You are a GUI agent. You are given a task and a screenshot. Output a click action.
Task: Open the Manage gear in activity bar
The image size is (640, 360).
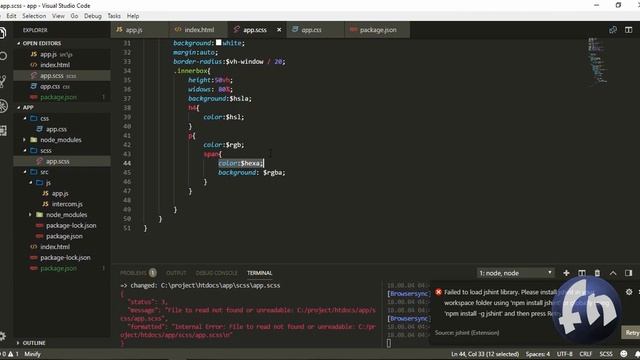click(2, 336)
